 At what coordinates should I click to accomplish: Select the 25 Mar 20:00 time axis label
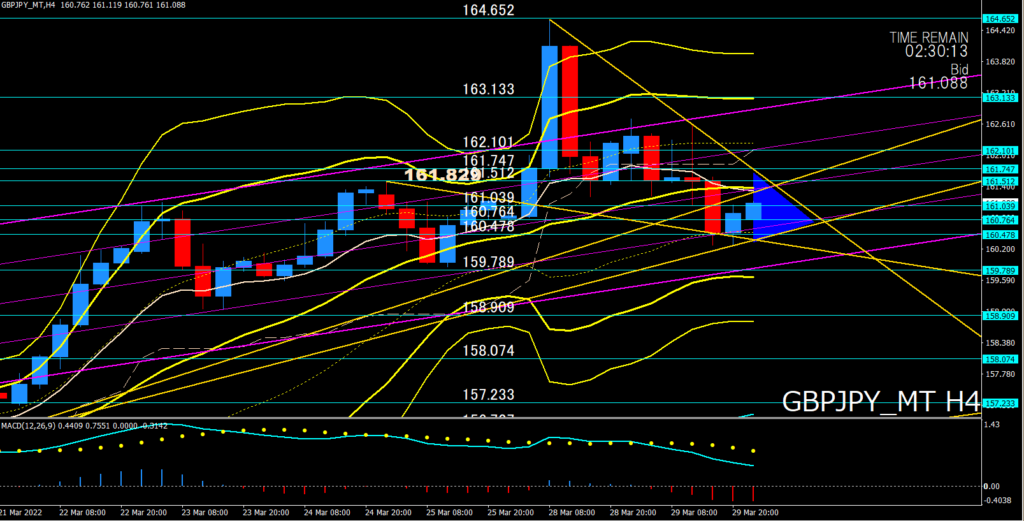[509, 513]
